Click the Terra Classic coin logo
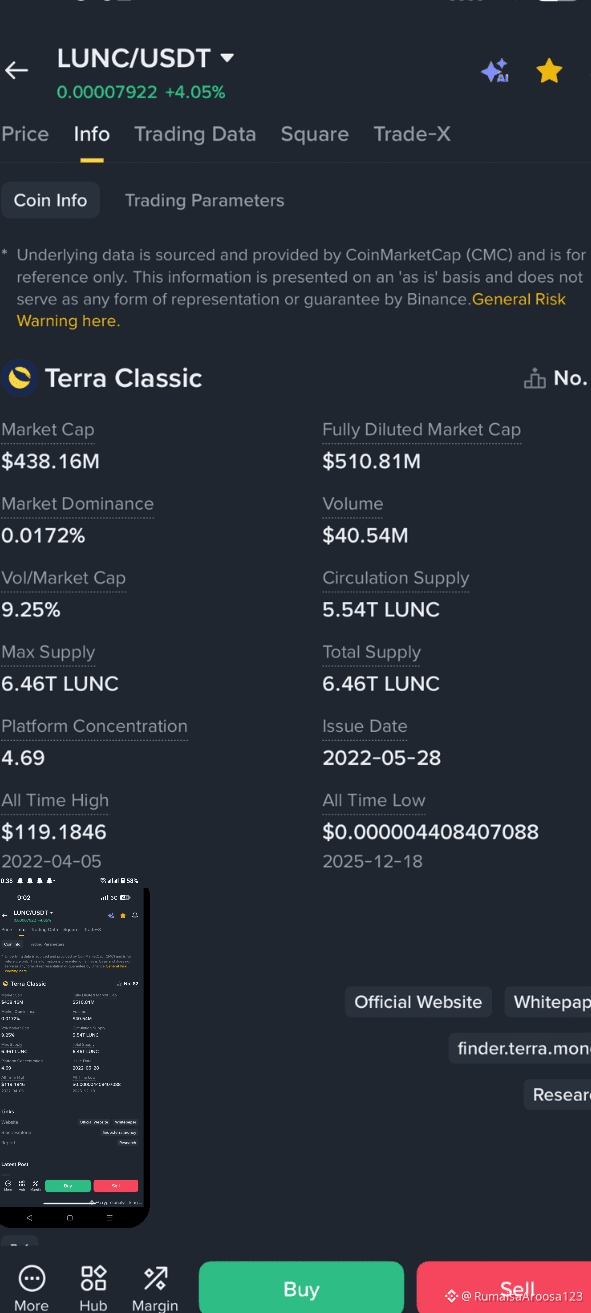The height and width of the screenshot is (1313, 591). pos(18,378)
